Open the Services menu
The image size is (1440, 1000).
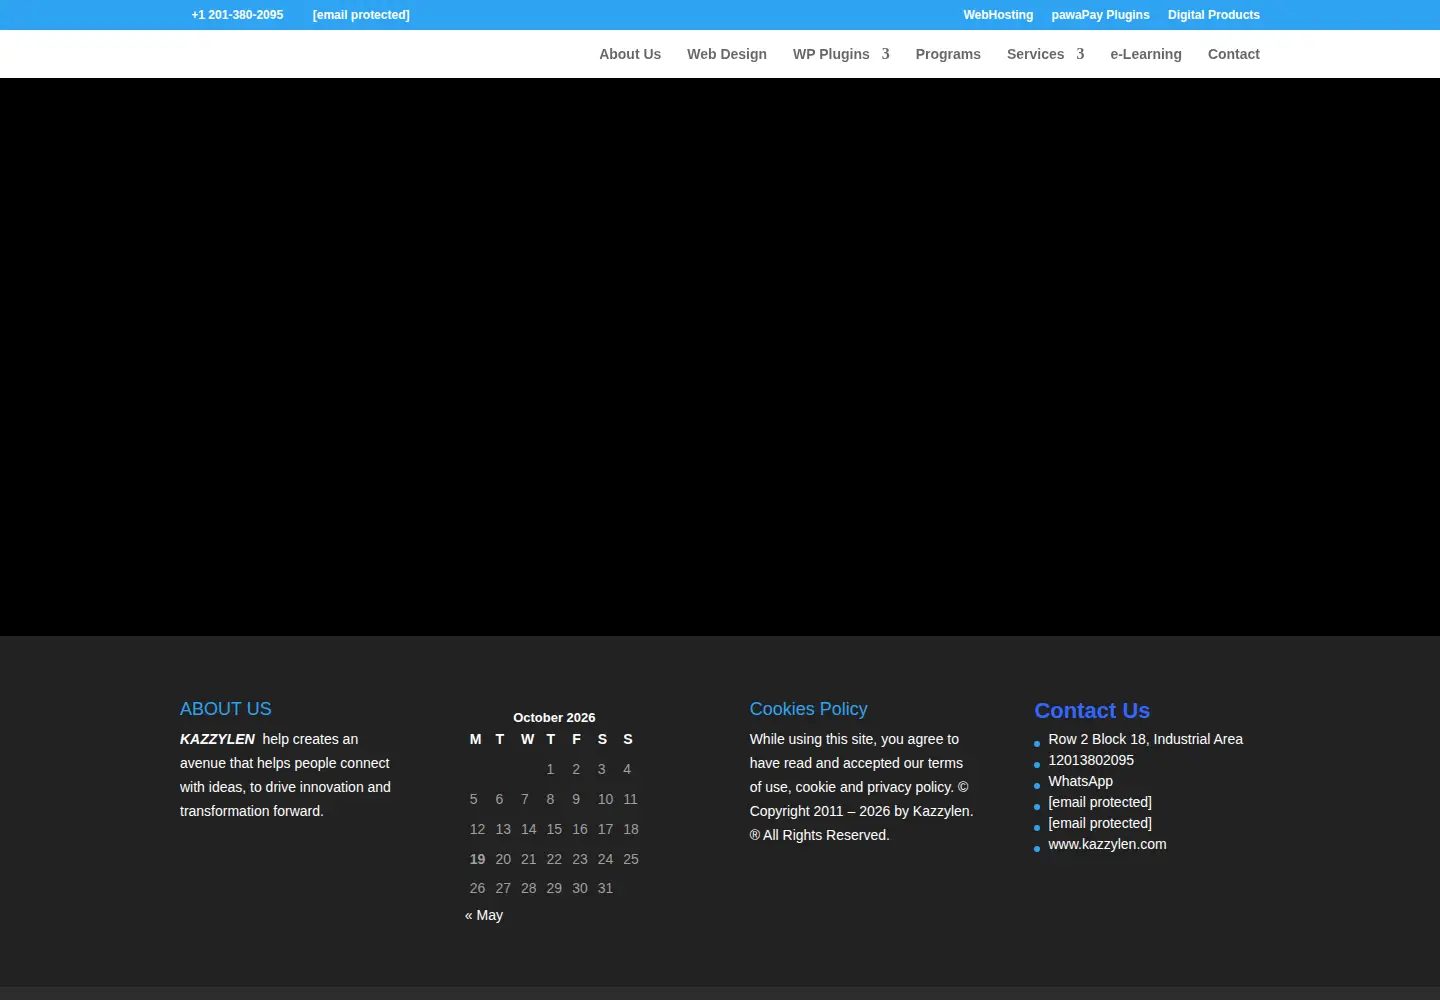coord(1035,54)
